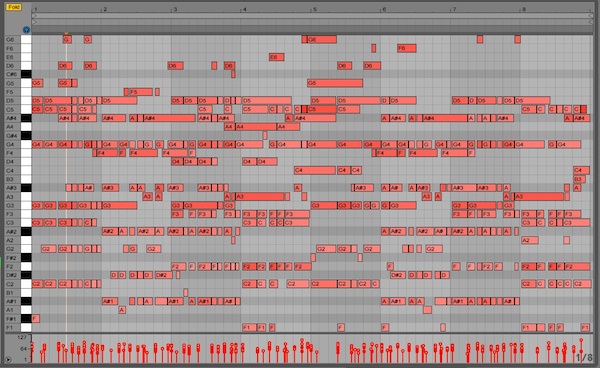Select the B3 note at the far right

(x=579, y=179)
